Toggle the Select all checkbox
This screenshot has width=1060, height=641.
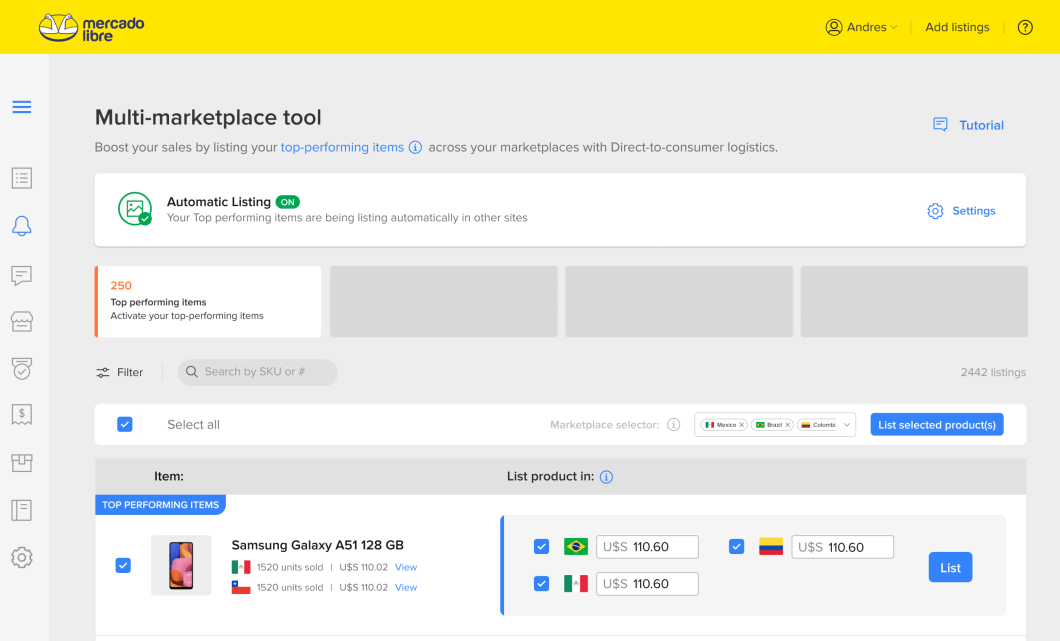125,424
